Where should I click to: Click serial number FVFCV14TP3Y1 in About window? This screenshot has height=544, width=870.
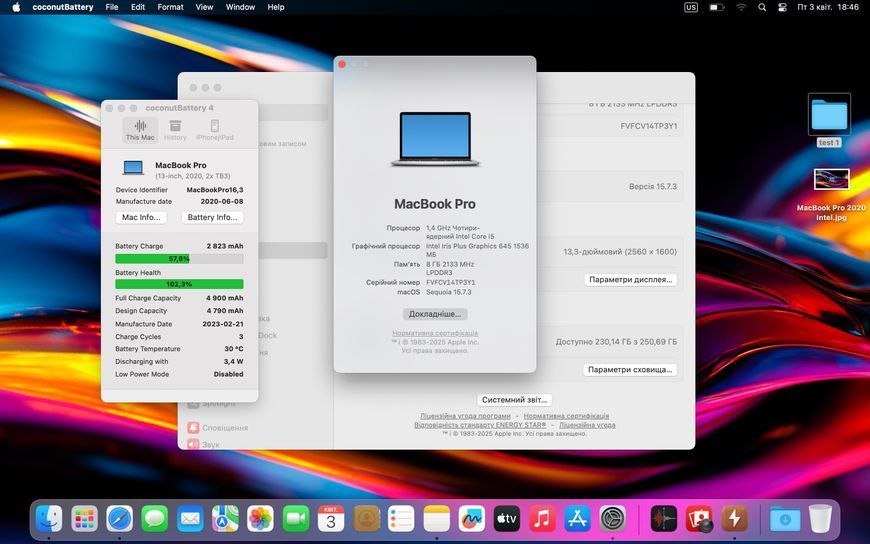point(451,282)
